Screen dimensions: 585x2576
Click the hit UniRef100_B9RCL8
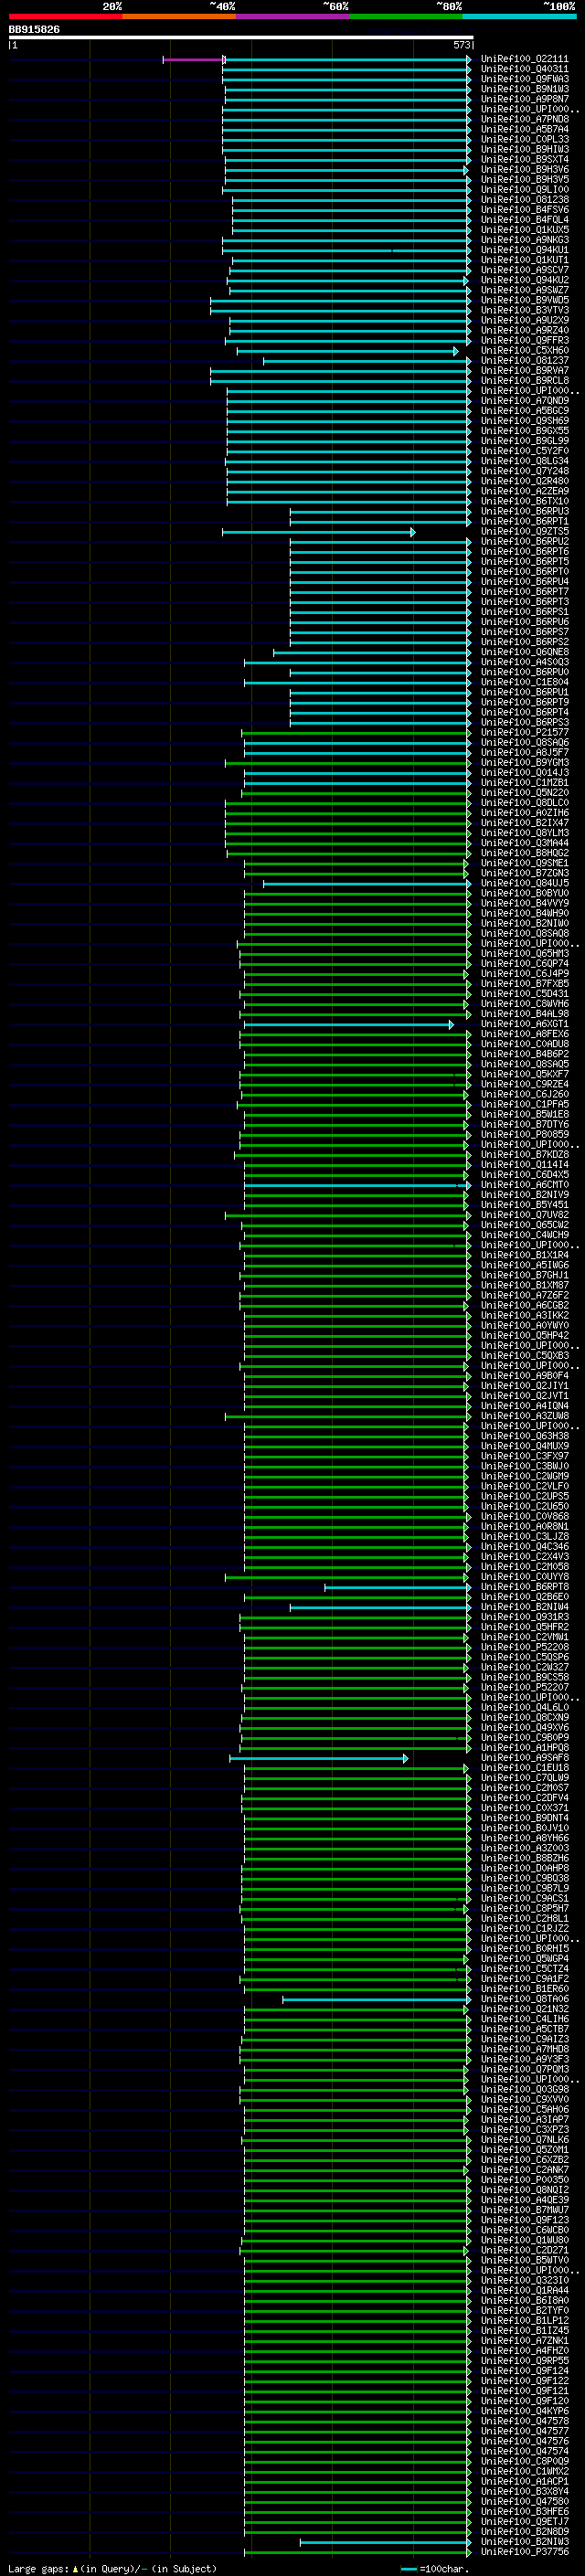point(525,381)
